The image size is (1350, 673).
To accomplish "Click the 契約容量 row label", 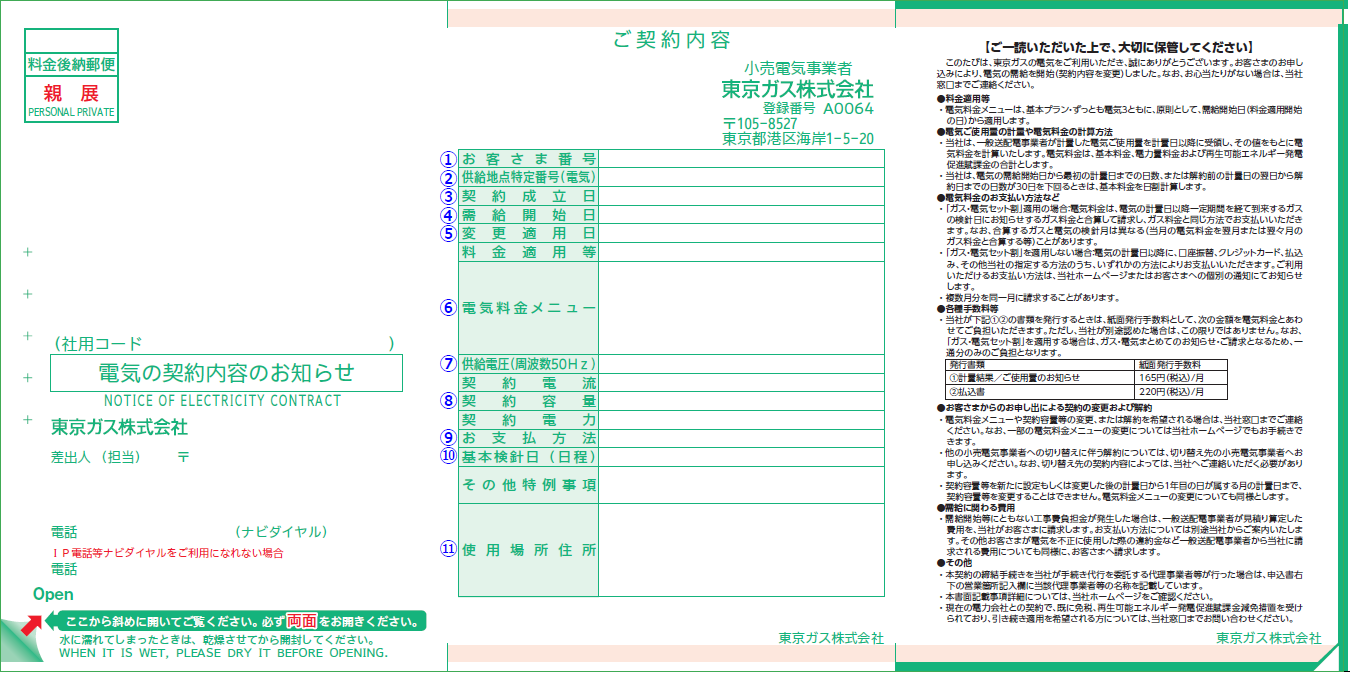I will click(528, 401).
